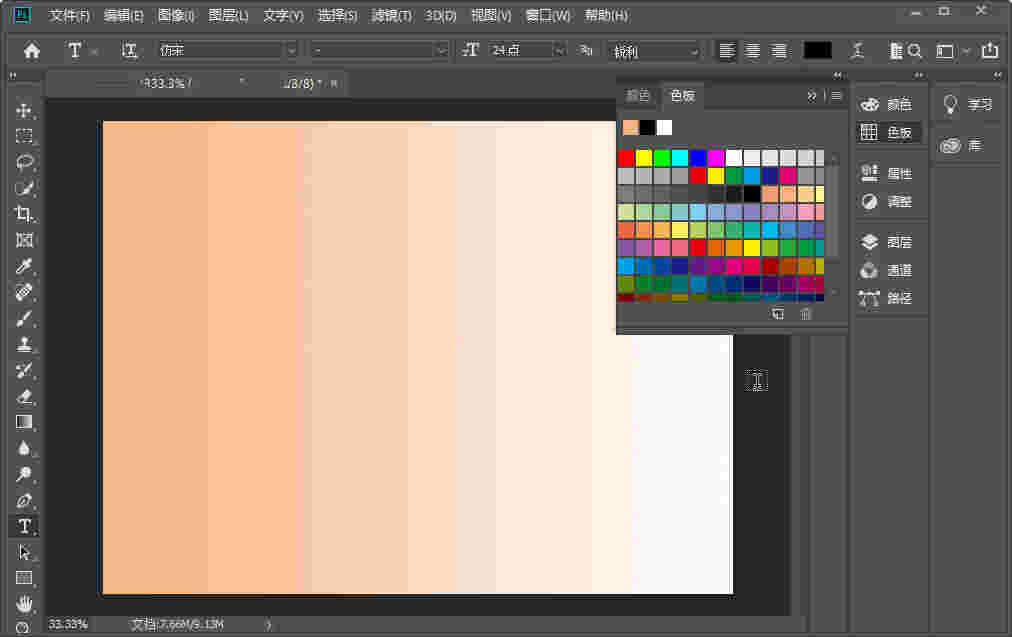The height and width of the screenshot is (637, 1012).
Task: Open the 滤镜 menu
Action: click(392, 15)
